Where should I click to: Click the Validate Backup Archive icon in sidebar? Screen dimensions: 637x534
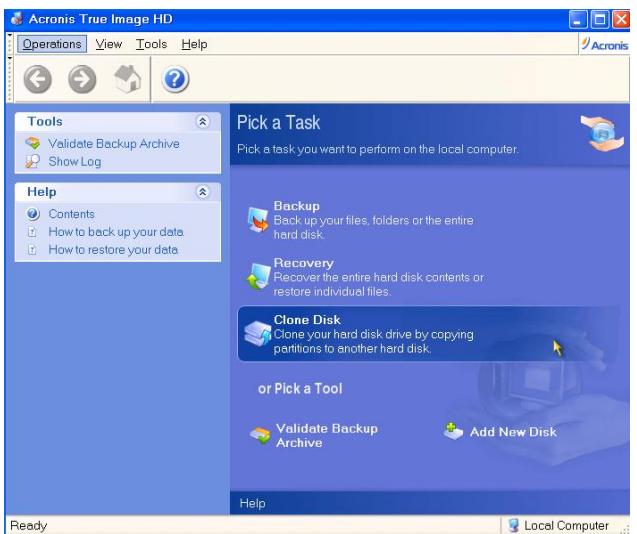pyautogui.click(x=32, y=143)
